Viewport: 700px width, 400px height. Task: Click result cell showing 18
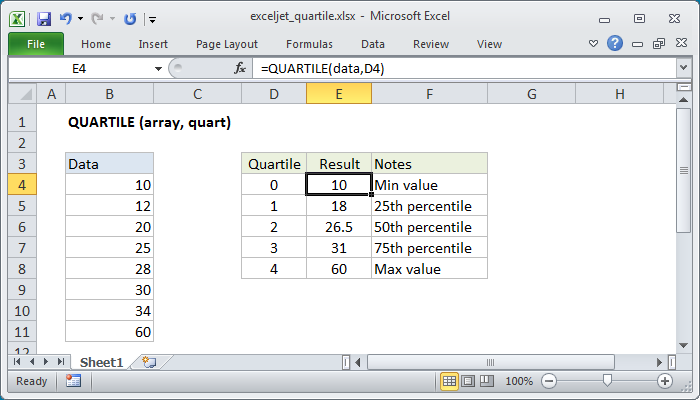(339, 206)
